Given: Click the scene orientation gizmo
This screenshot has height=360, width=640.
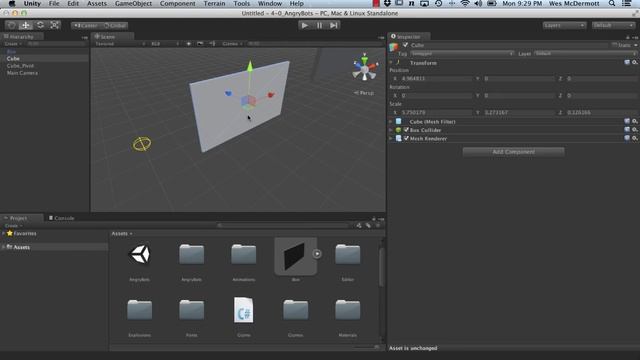Looking at the screenshot, I should (x=364, y=68).
